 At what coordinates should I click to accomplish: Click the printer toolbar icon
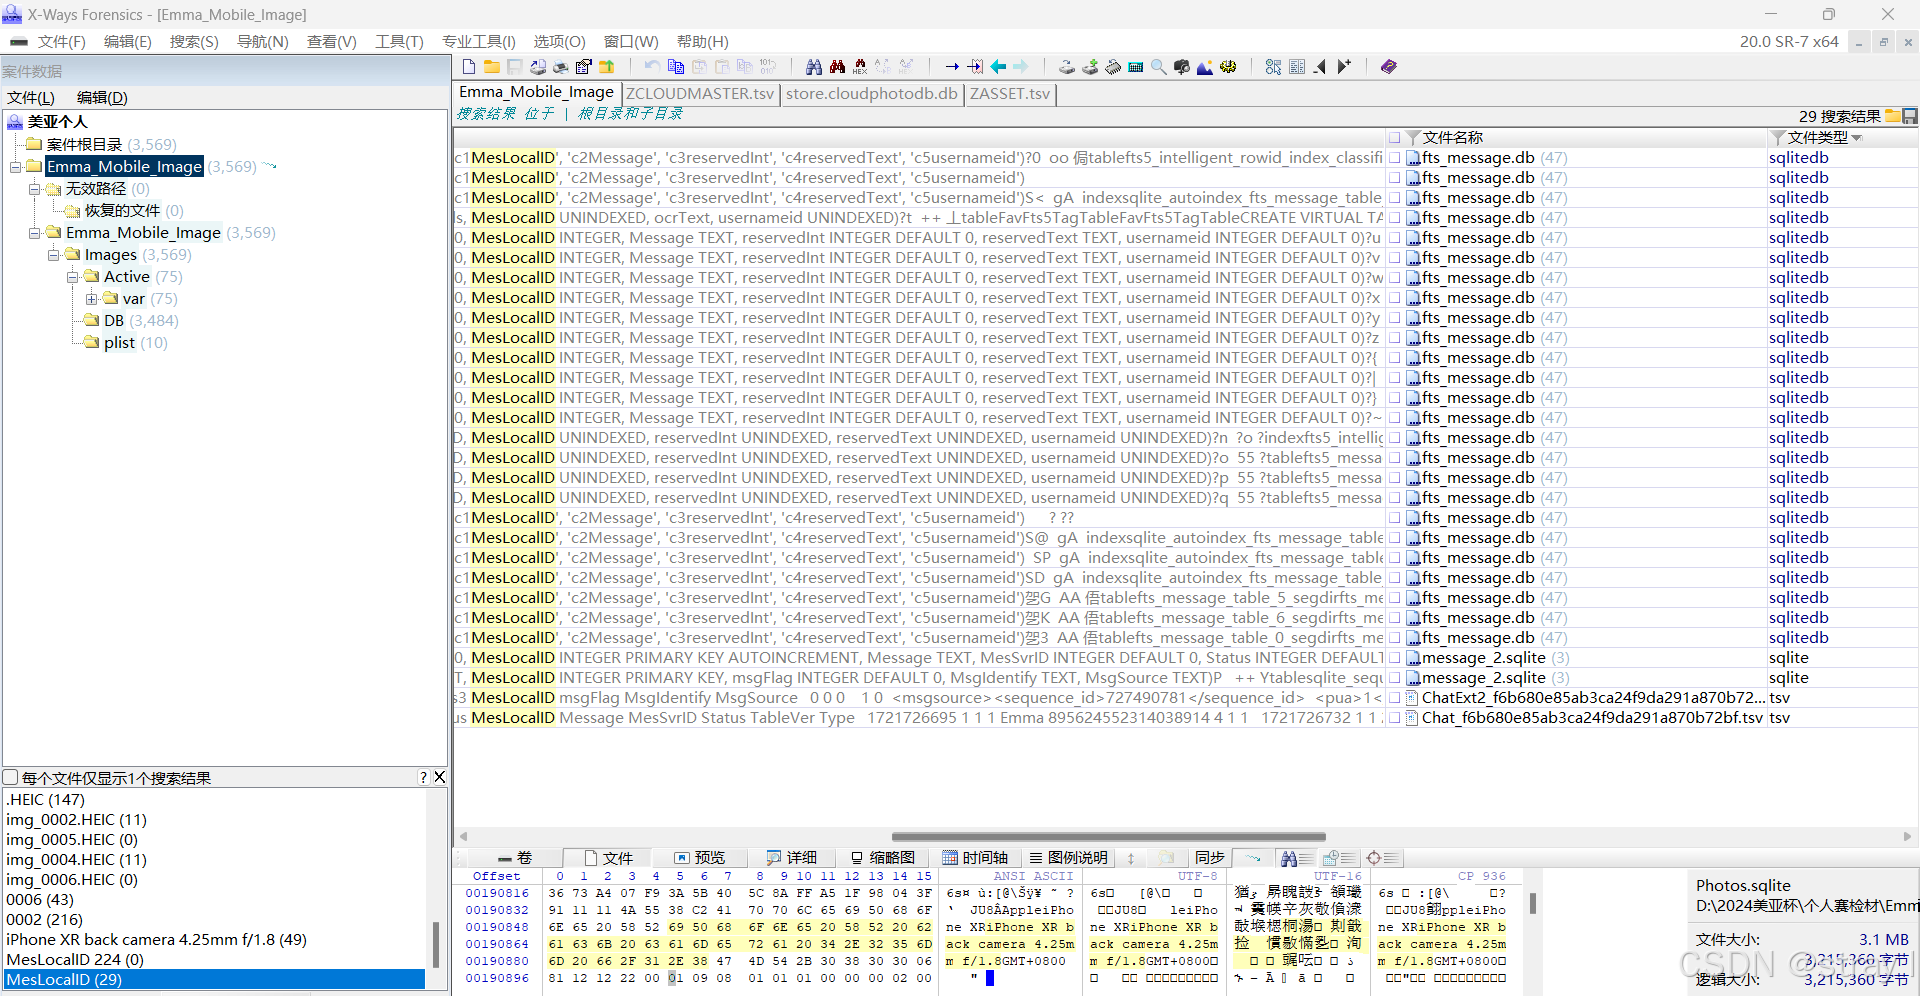(x=561, y=67)
